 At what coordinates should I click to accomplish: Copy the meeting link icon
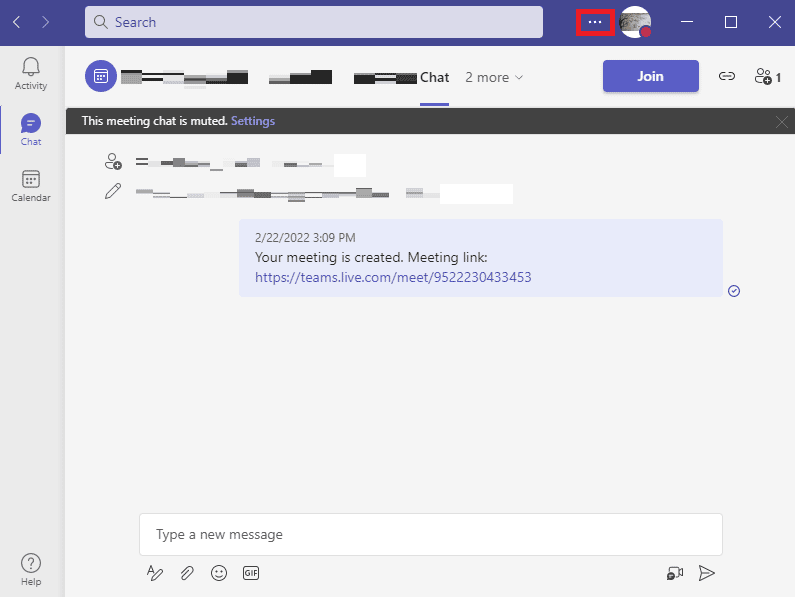(x=727, y=76)
